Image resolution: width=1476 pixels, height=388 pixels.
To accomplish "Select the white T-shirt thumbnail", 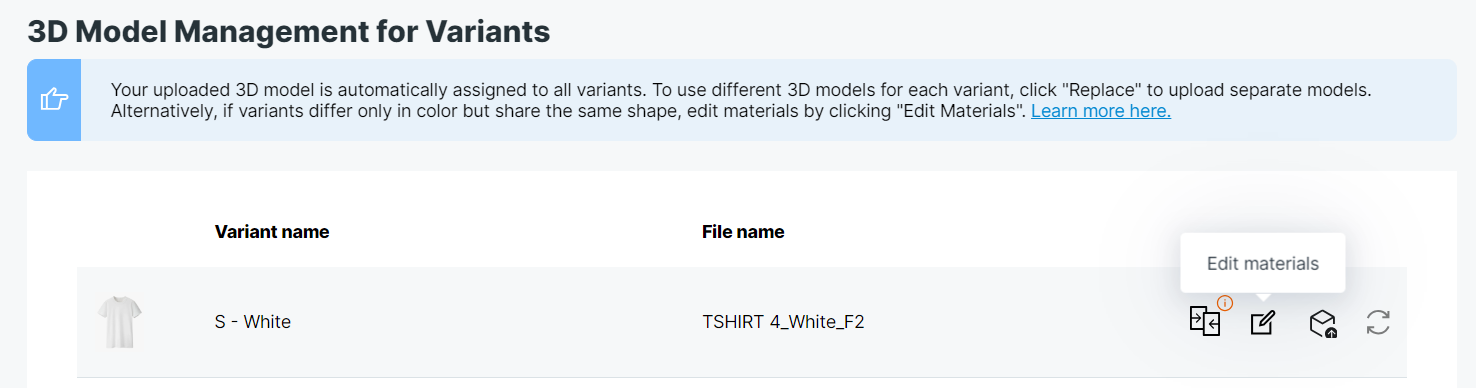I will click(x=120, y=322).
